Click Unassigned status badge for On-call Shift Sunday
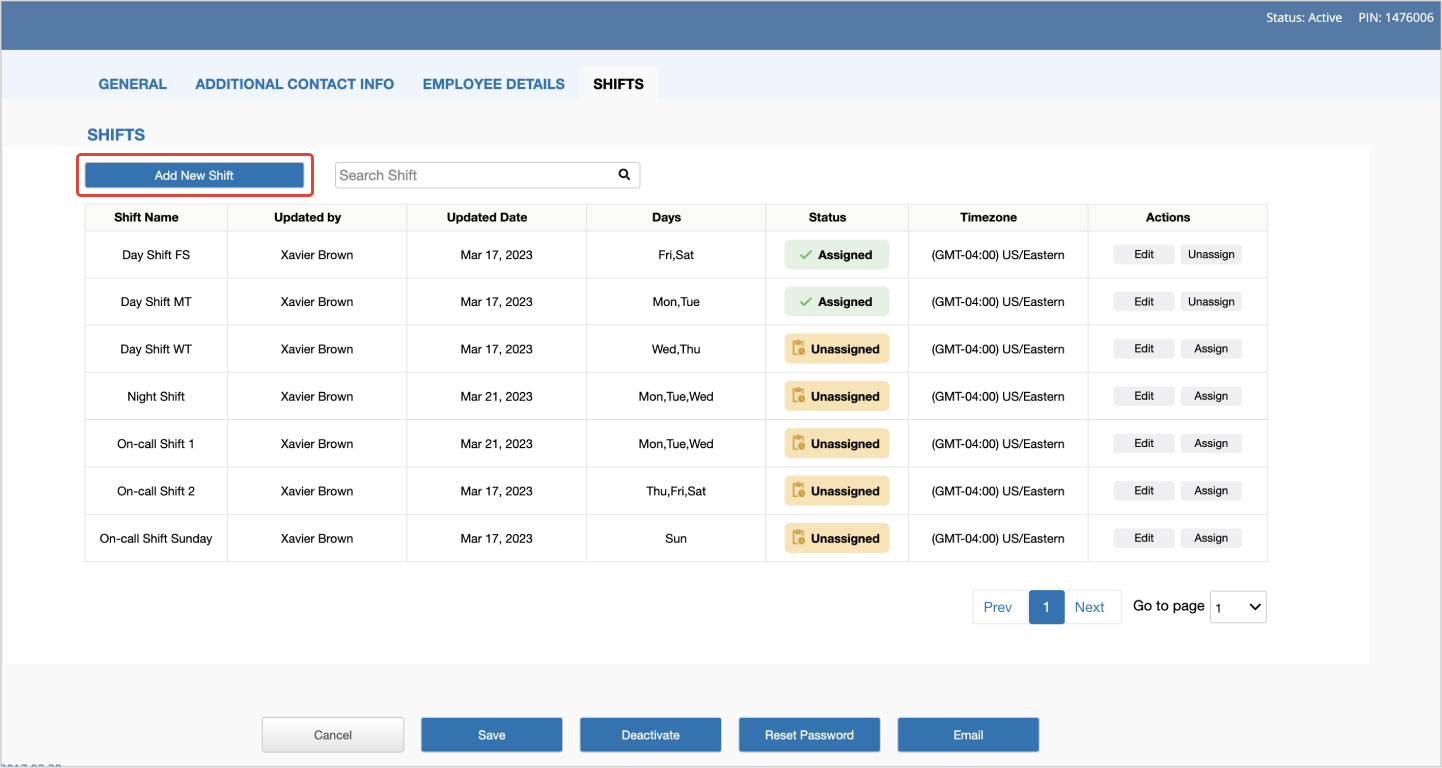The image size is (1442, 768). [x=836, y=539]
